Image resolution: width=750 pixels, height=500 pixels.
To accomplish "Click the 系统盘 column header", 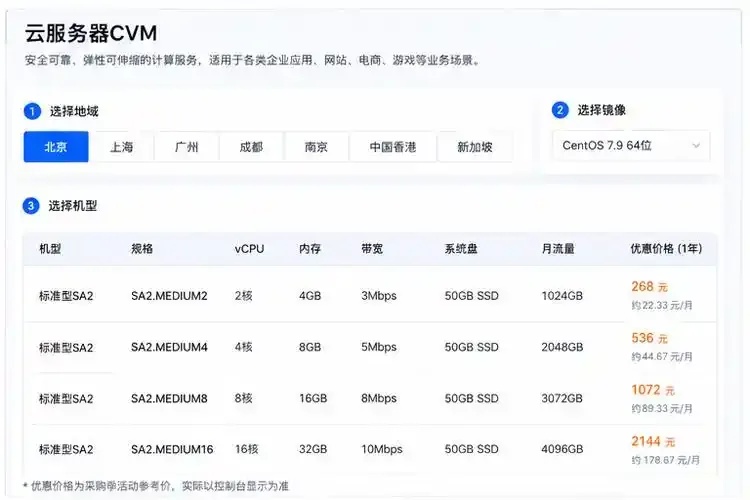I will coord(461,249).
